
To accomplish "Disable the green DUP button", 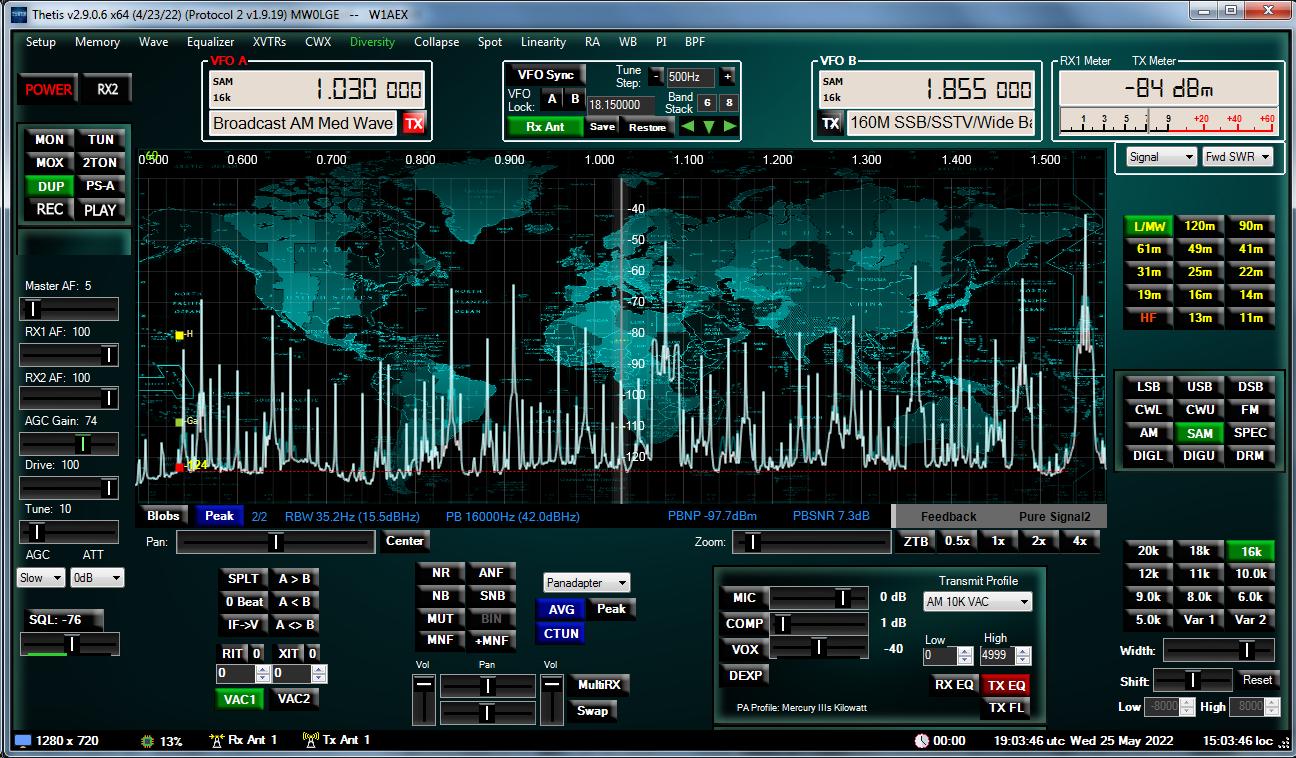I will [50, 186].
